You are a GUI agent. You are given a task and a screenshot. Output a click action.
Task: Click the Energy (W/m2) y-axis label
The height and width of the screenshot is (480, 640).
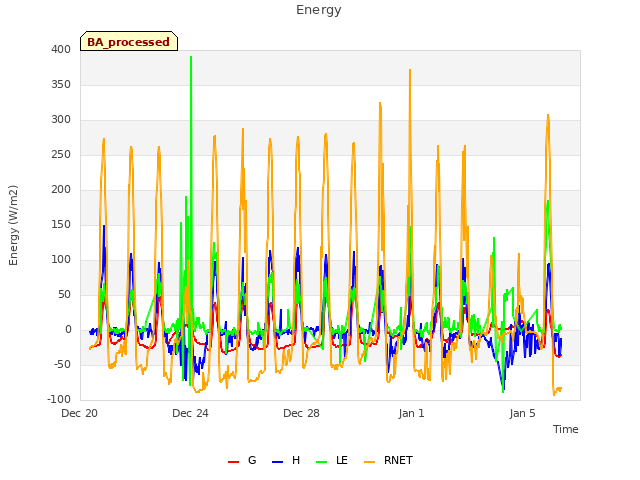(x=13, y=225)
